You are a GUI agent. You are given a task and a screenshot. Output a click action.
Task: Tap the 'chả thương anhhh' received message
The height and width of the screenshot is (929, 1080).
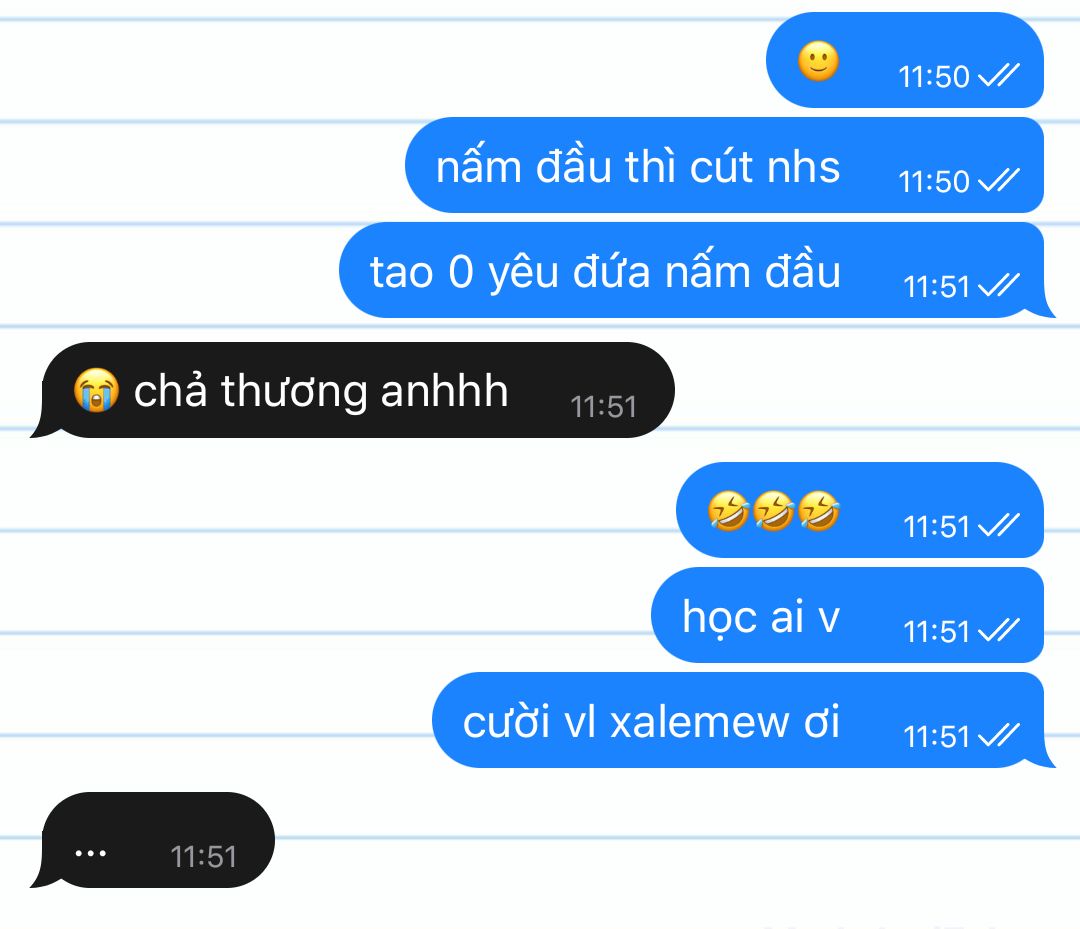click(352, 390)
